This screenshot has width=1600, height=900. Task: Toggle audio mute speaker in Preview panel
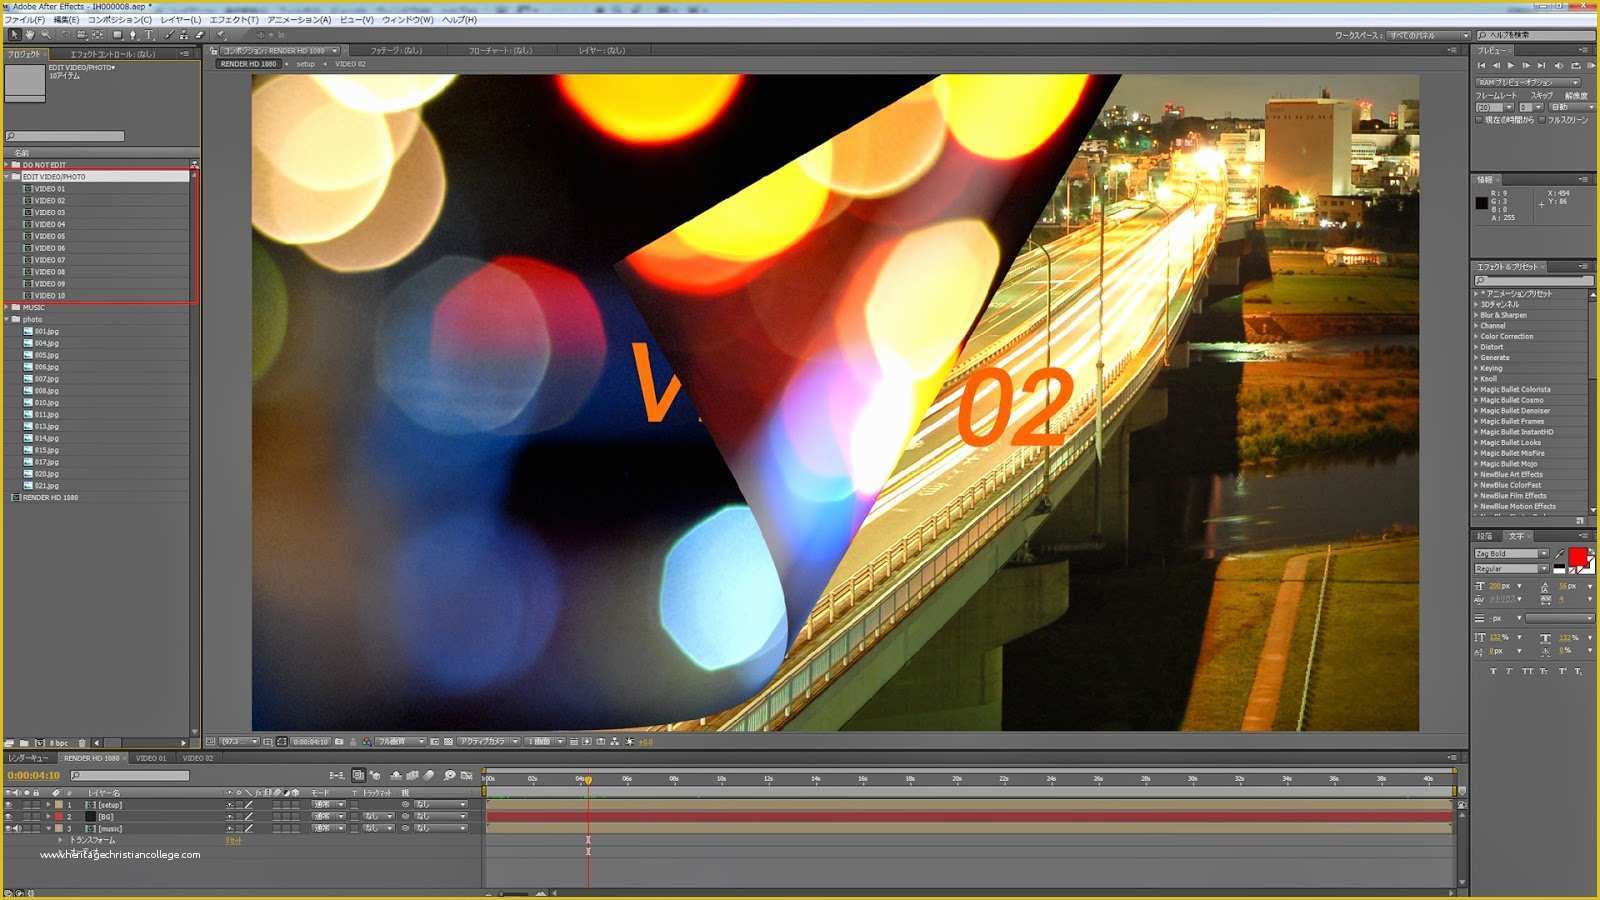coord(1559,66)
